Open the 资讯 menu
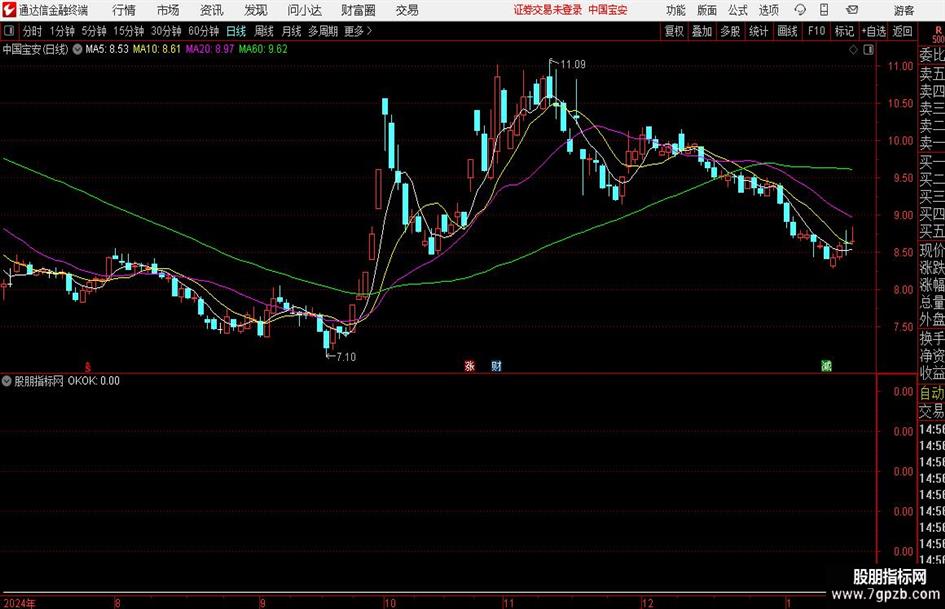Viewport: 945px width, 609px height. click(212, 10)
